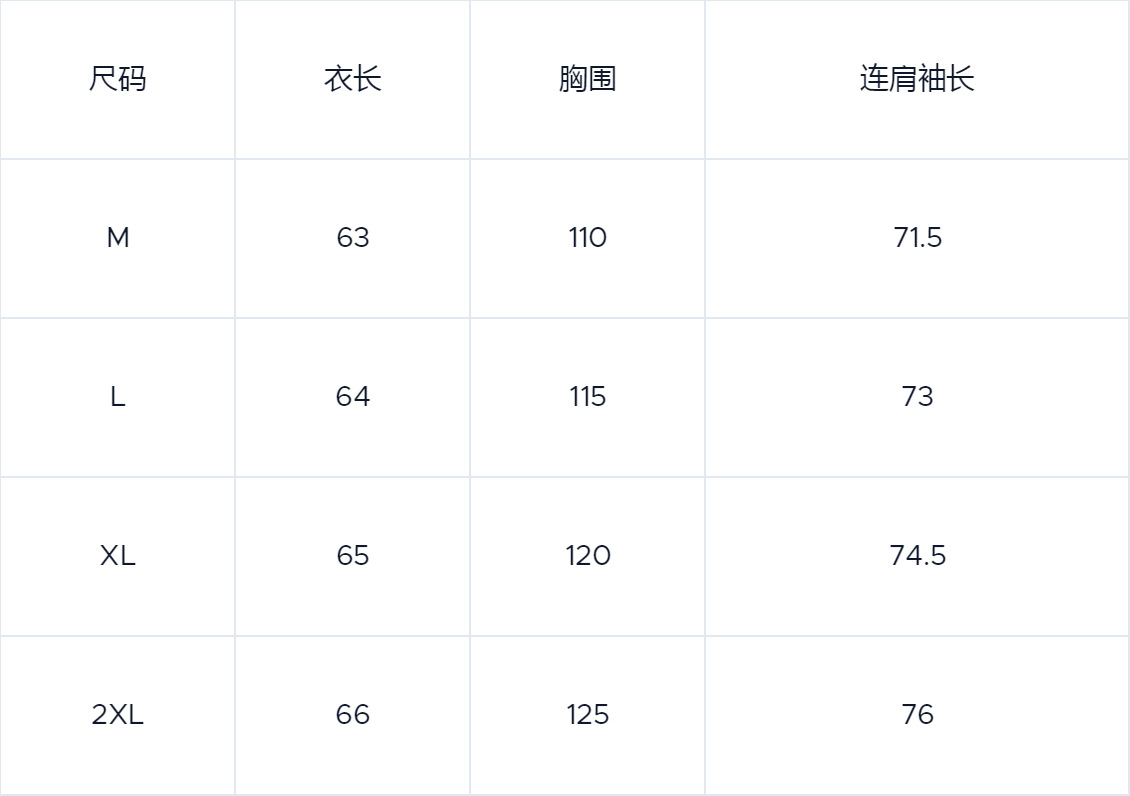The image size is (1130, 796).
Task: Select the 73 sleeve value
Action: (917, 398)
